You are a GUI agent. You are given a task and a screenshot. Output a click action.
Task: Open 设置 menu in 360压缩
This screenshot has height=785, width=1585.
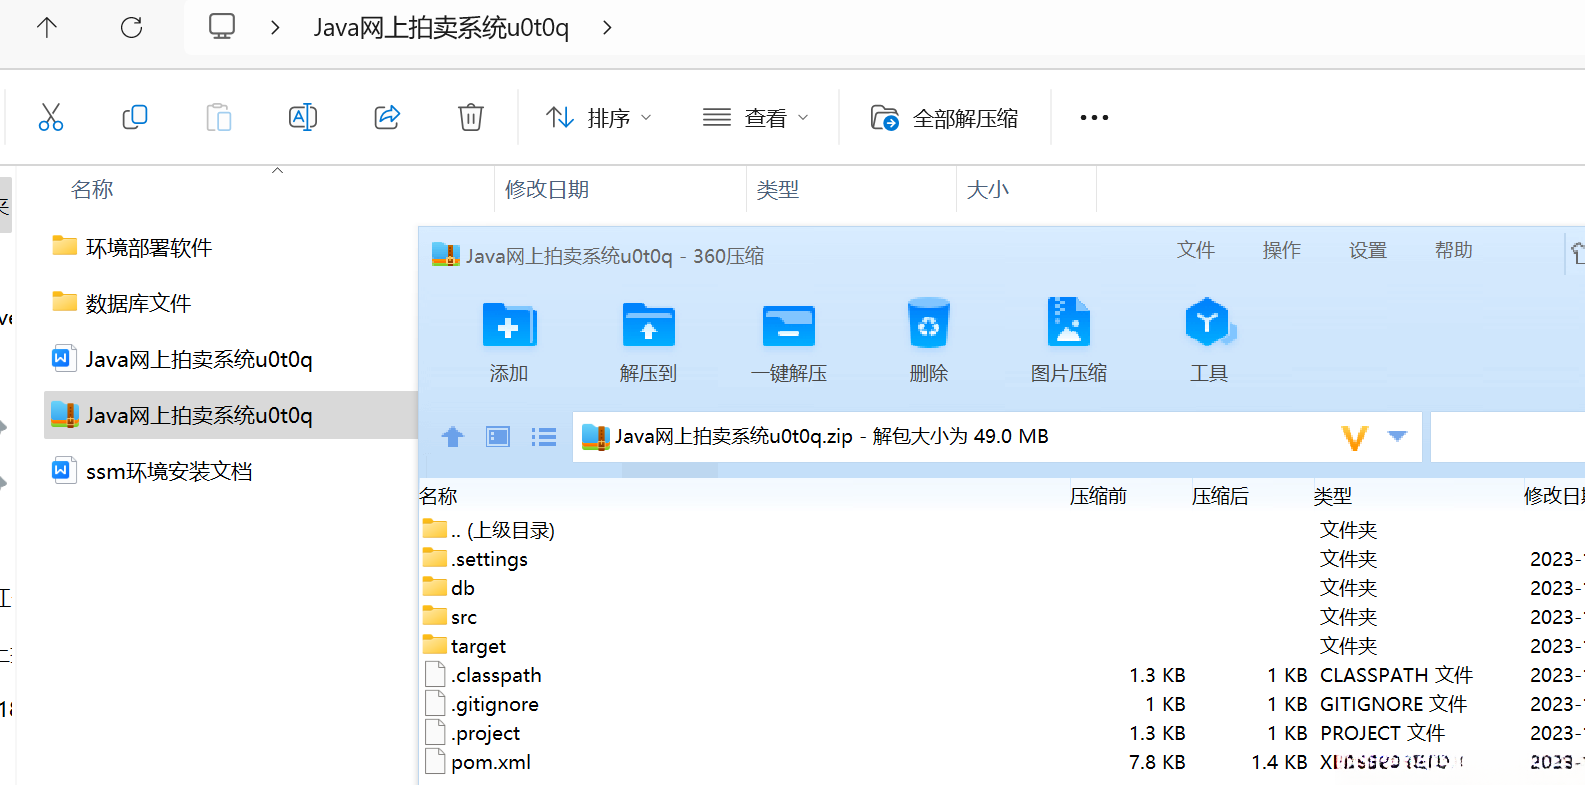tap(1368, 250)
